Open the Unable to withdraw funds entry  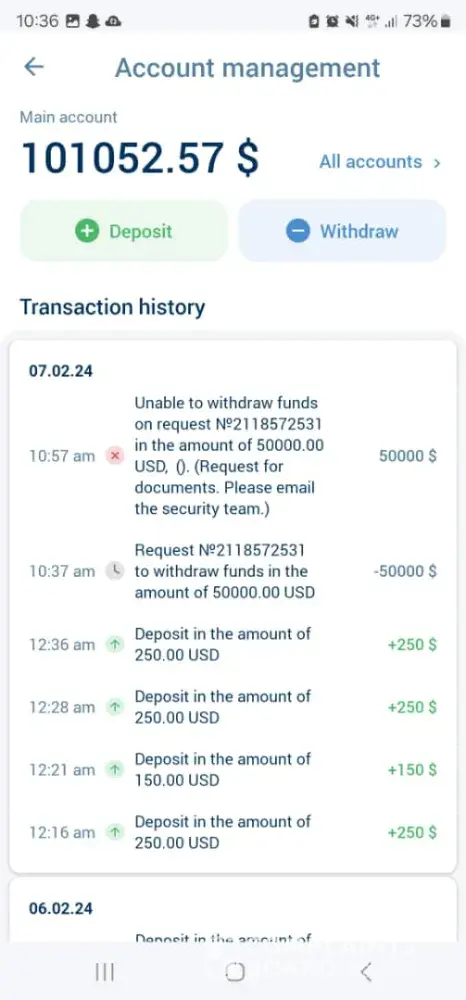tap(233, 456)
